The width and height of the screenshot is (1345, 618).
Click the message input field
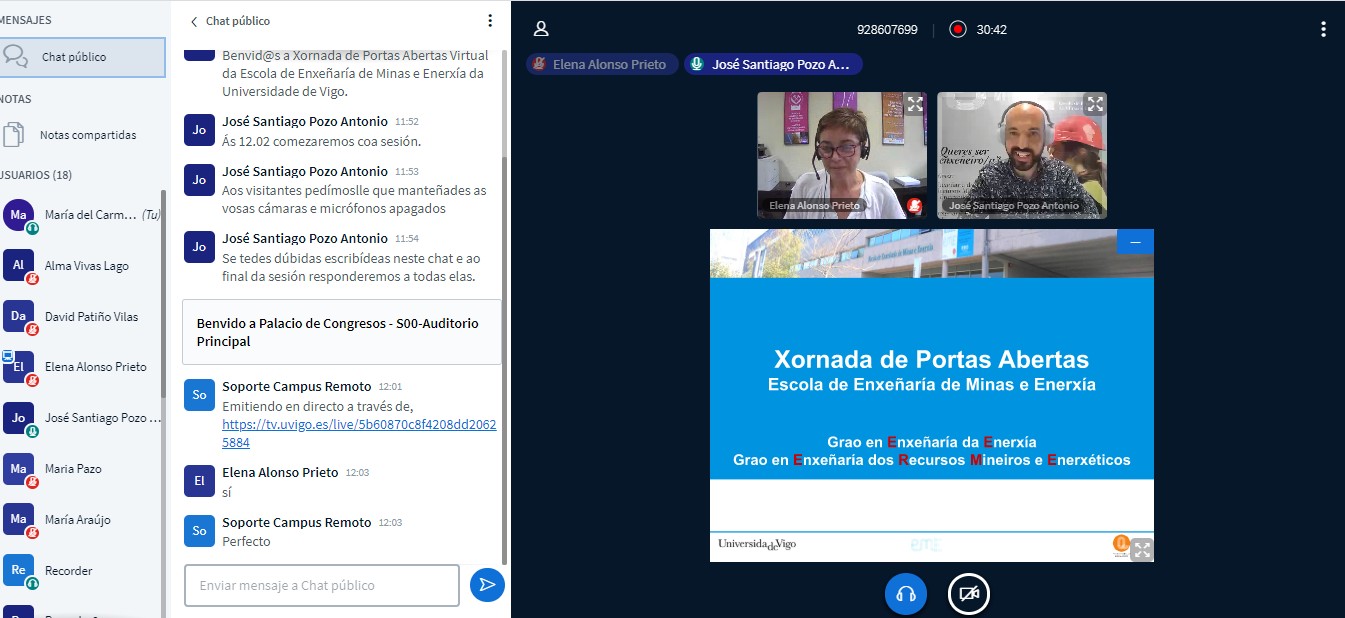[321, 585]
